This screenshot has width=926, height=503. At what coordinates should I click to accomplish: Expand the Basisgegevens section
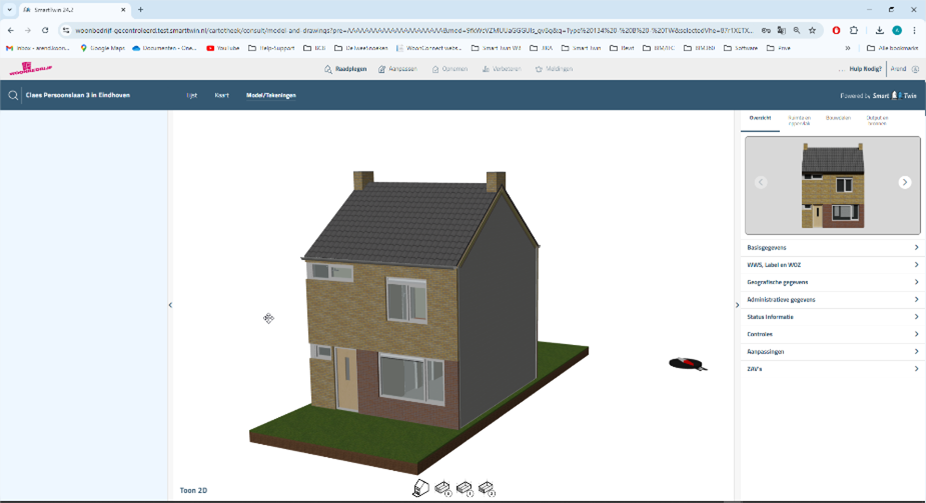click(x=831, y=248)
